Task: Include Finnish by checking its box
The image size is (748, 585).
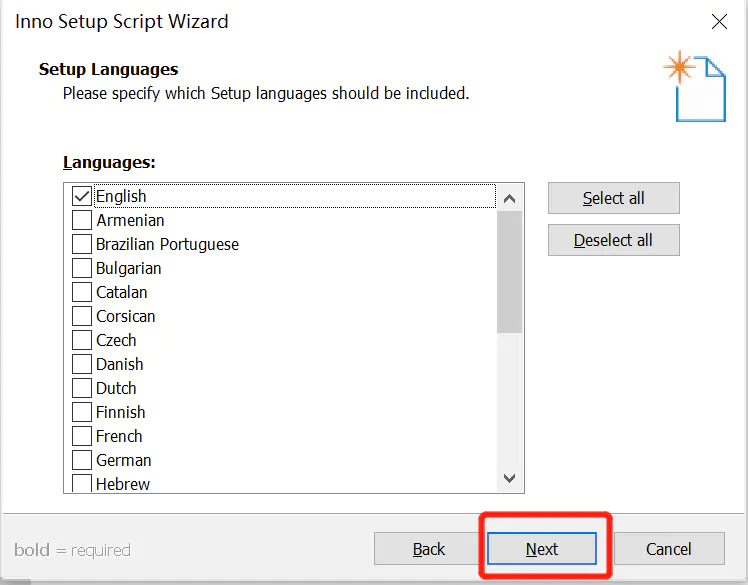Action: click(82, 412)
